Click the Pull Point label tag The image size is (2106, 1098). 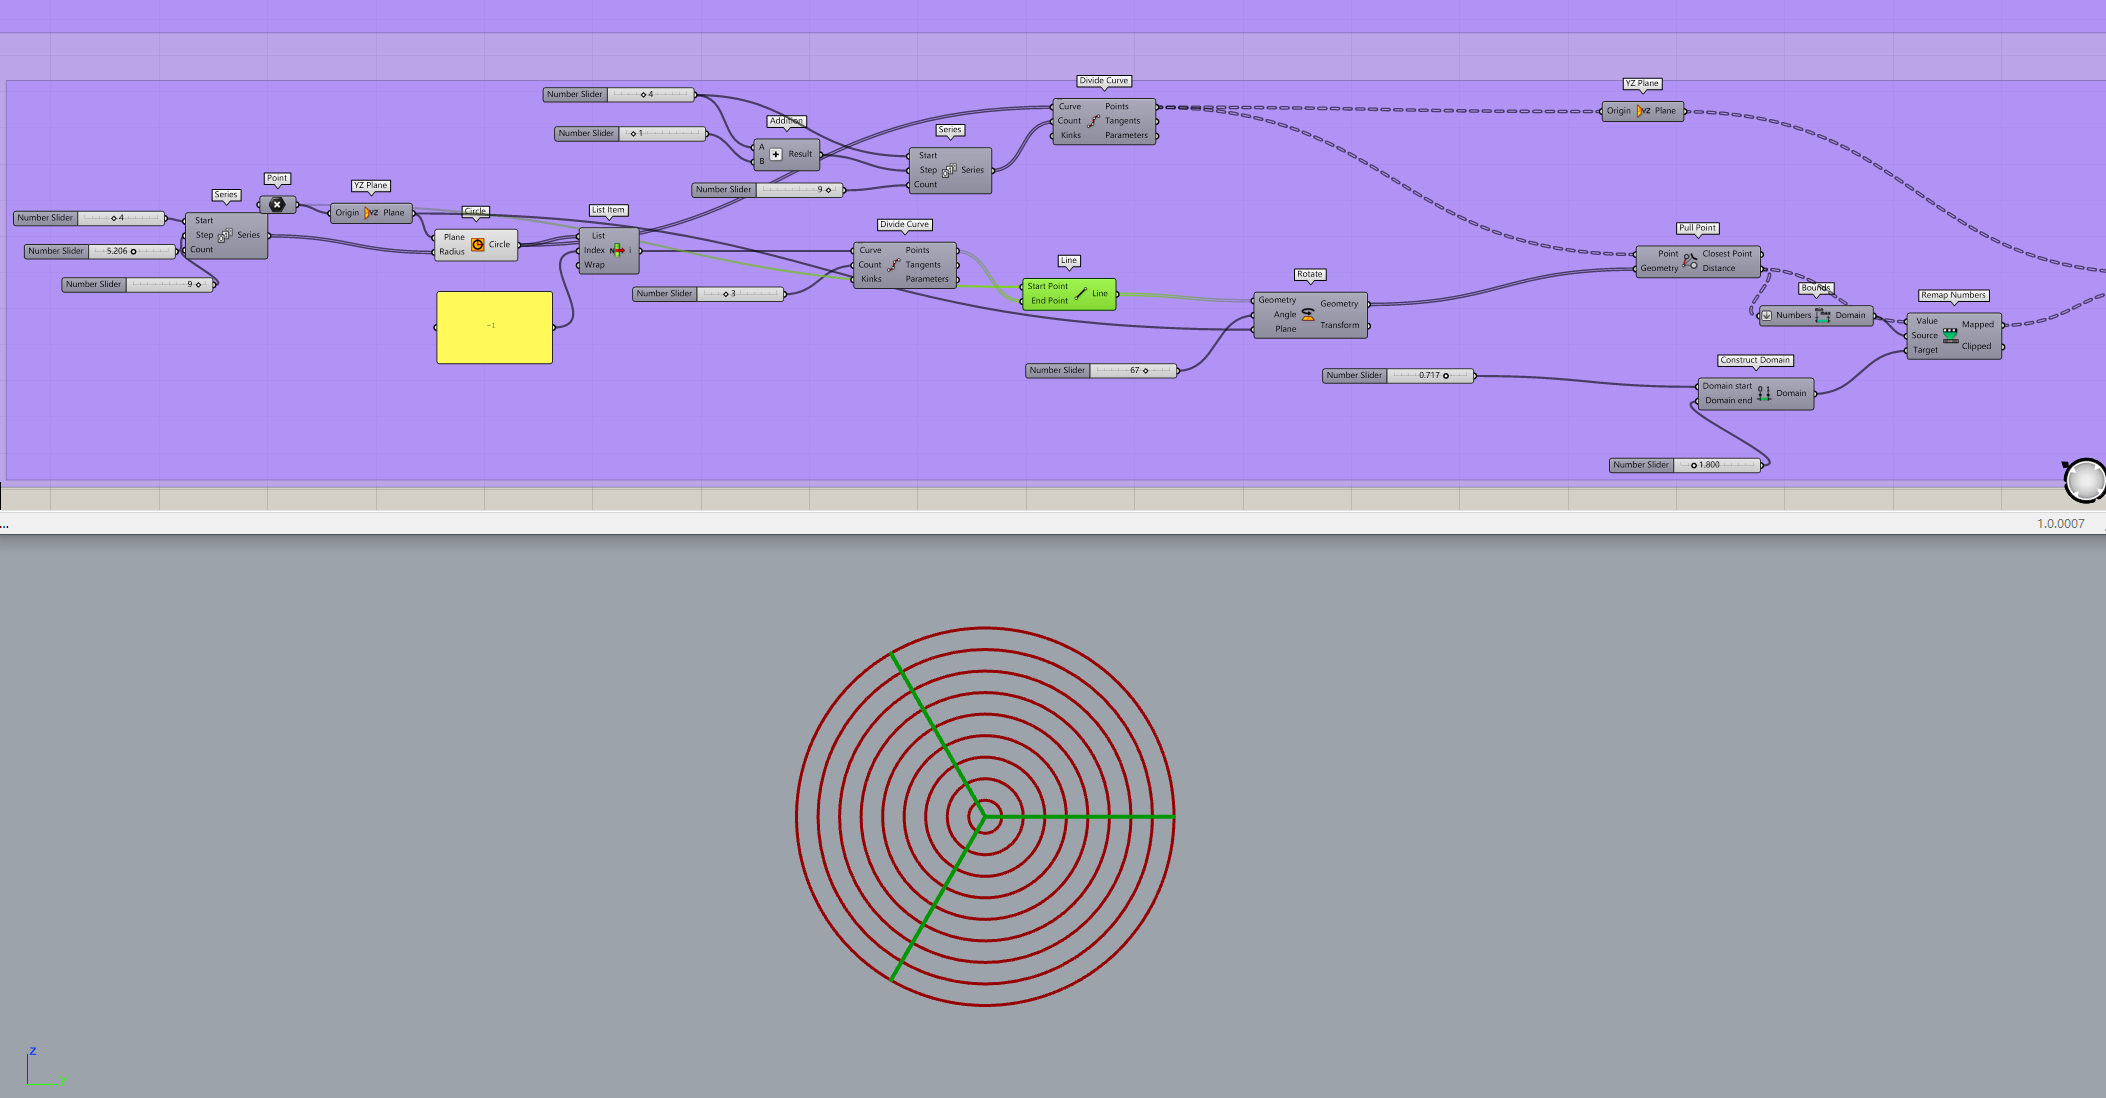[1697, 228]
